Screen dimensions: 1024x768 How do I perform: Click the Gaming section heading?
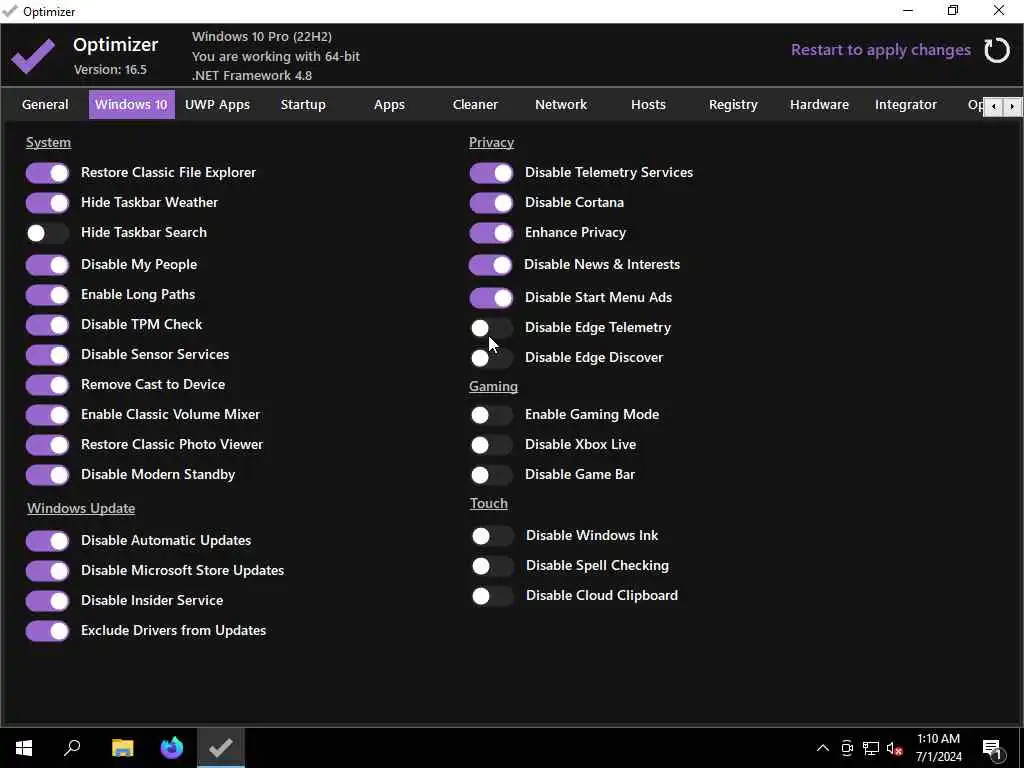pos(493,387)
